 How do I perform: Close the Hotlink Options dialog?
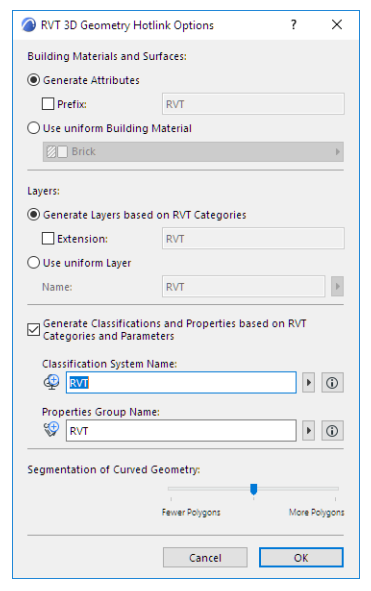tap(337, 25)
